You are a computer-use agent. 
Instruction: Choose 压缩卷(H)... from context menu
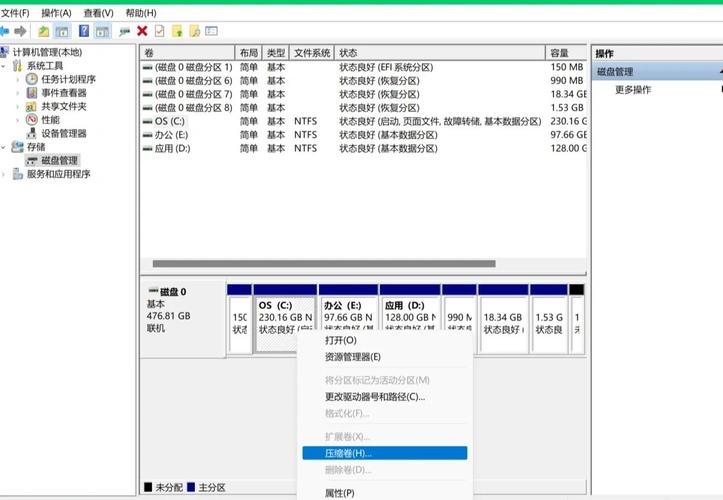[x=385, y=453]
